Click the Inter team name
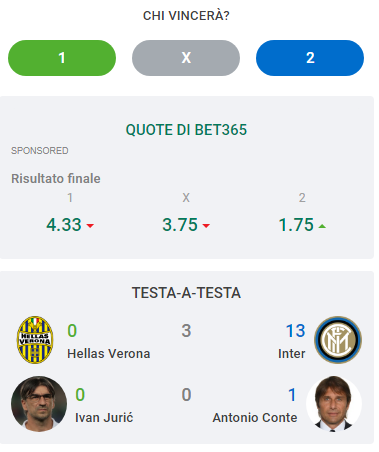 pos(292,354)
